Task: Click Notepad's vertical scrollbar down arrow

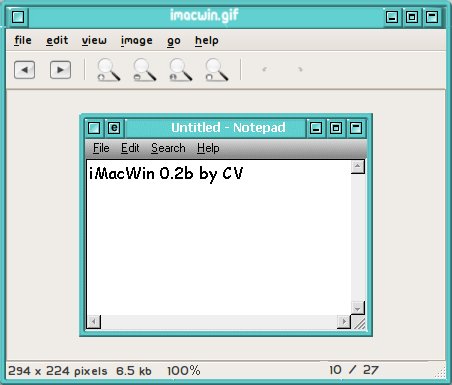Action: click(358, 308)
